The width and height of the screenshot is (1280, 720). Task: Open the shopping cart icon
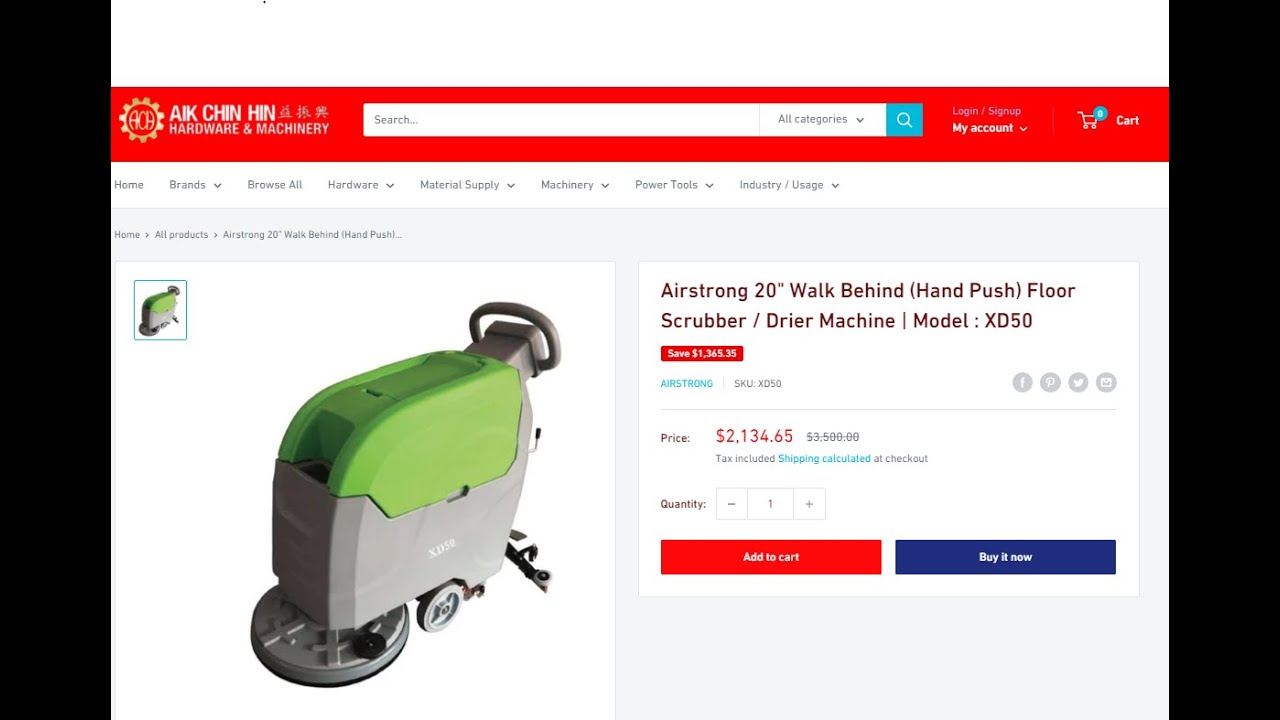click(x=1090, y=119)
